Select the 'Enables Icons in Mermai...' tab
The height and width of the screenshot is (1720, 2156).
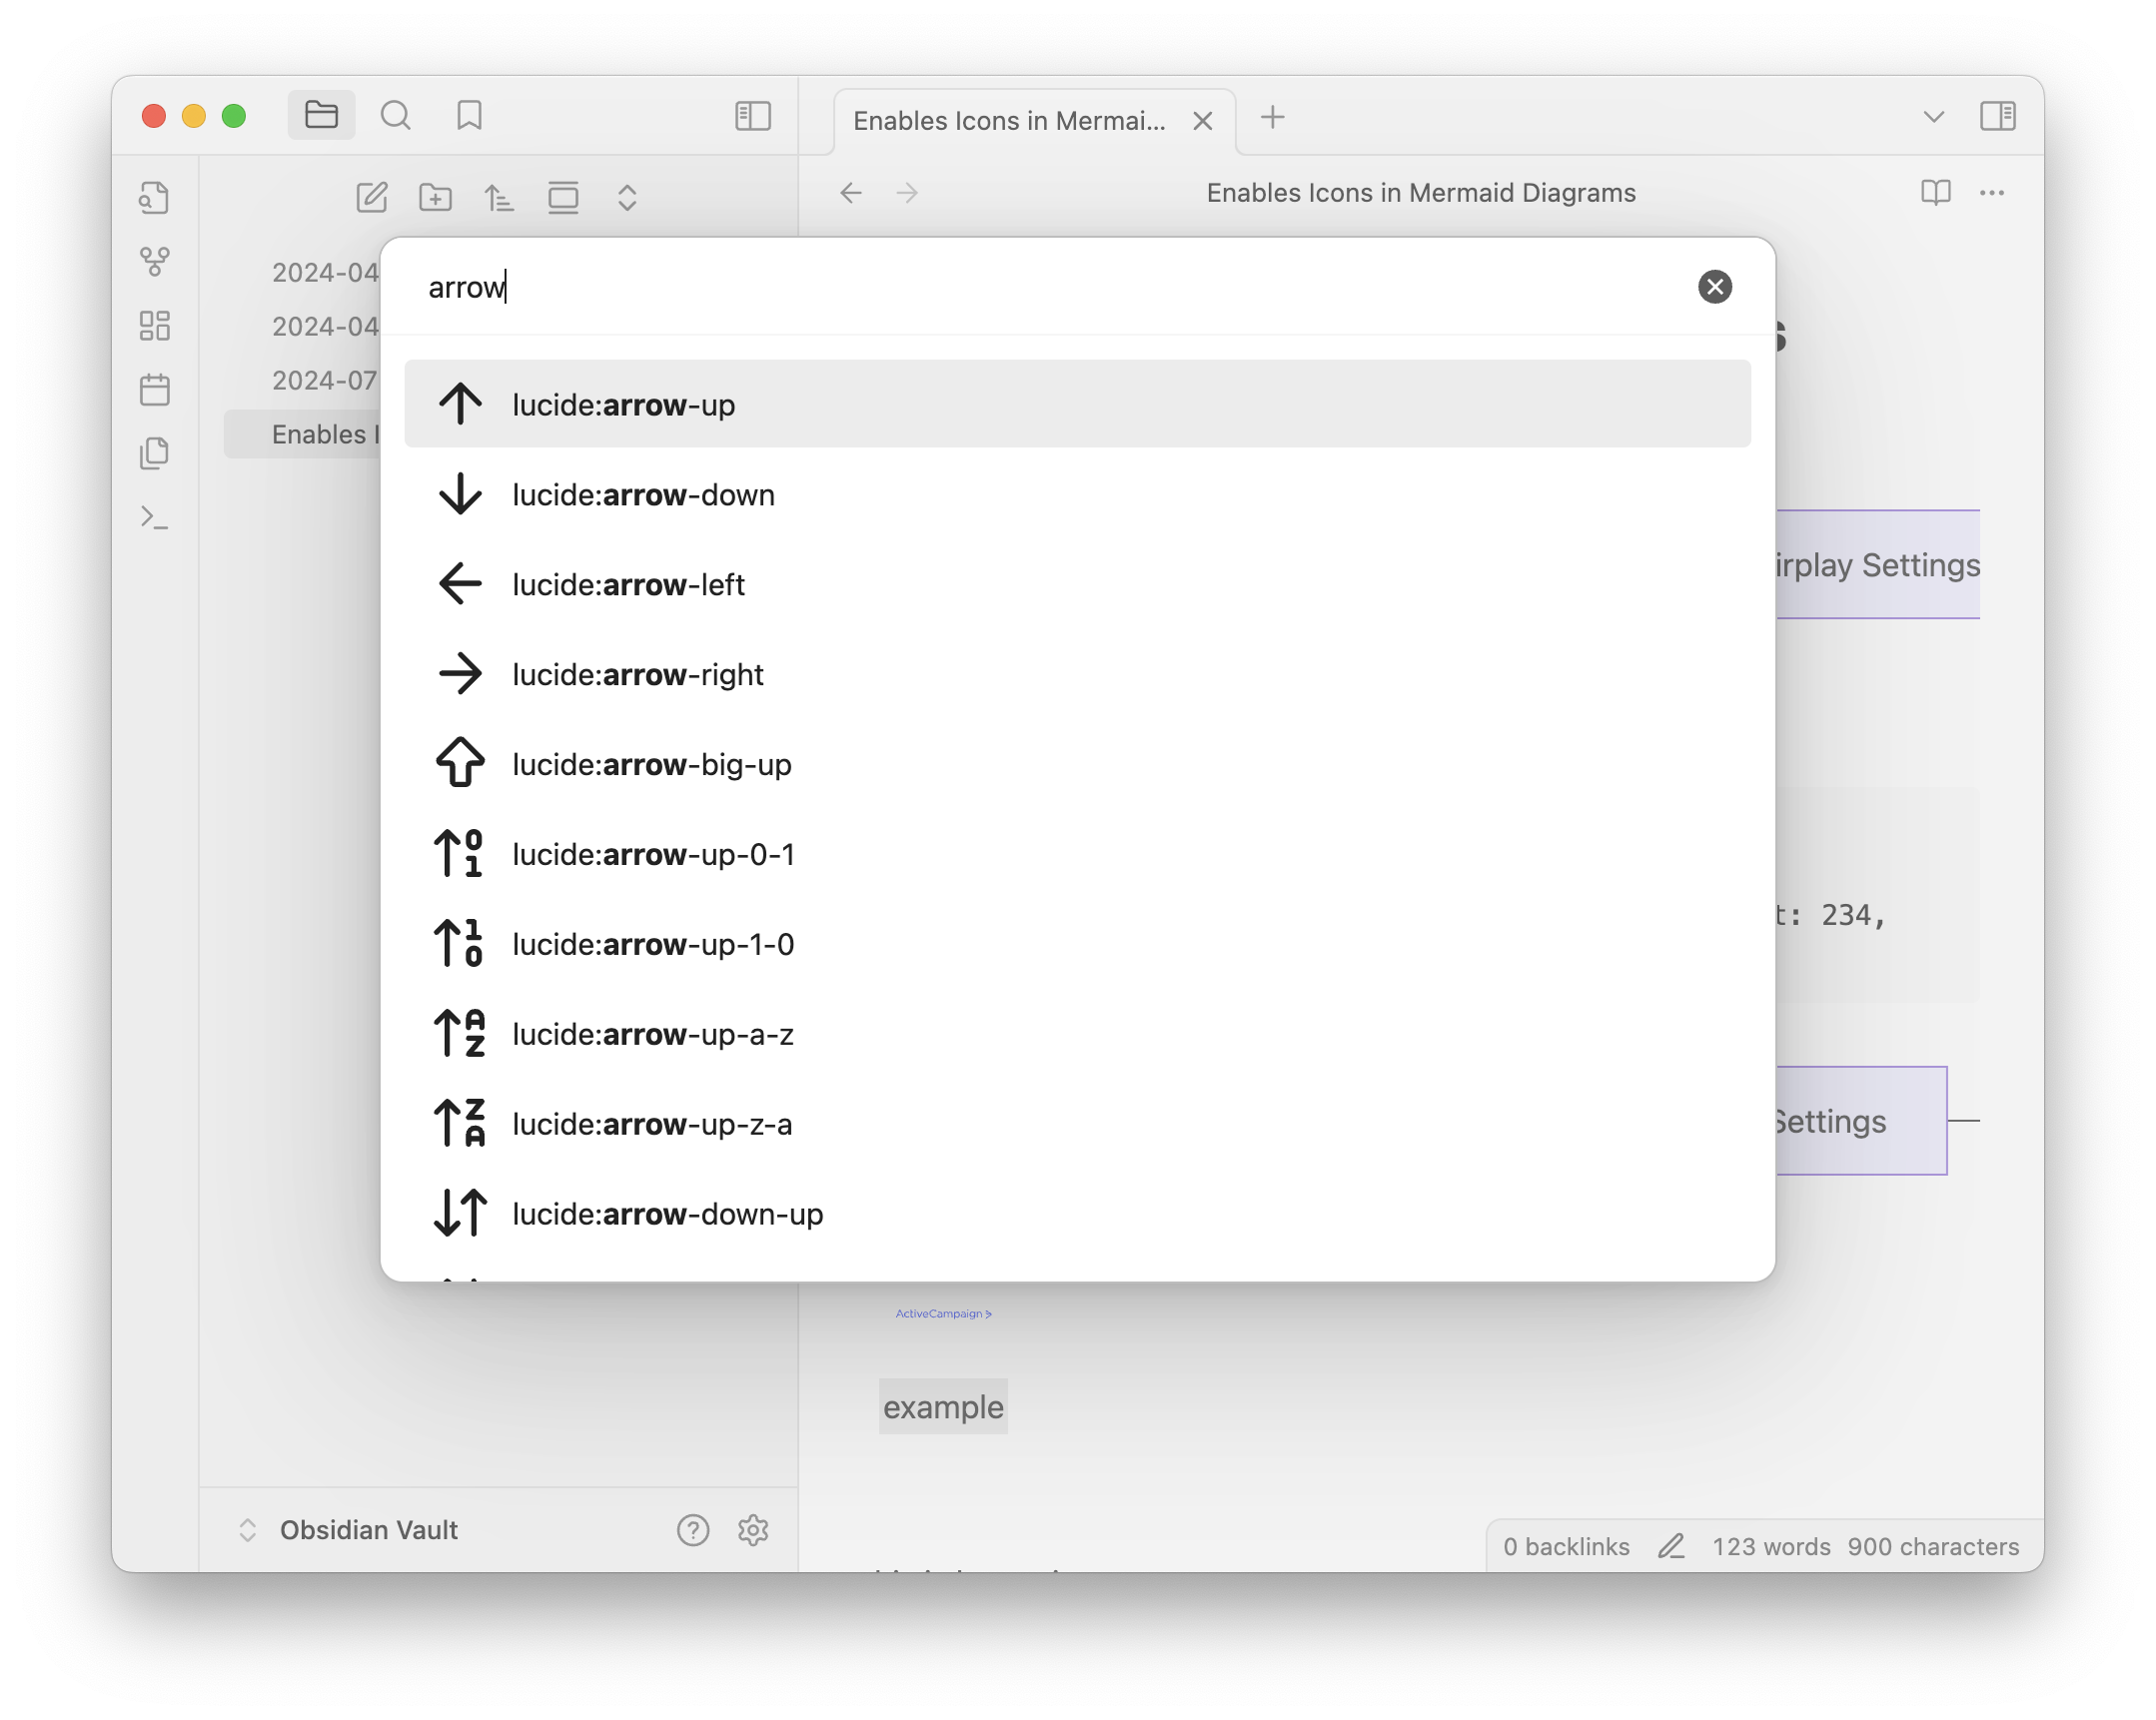(1034, 121)
